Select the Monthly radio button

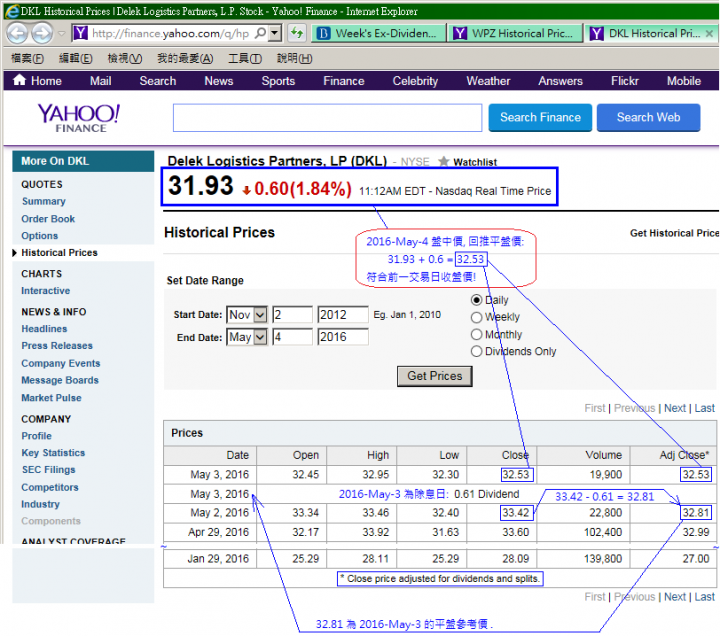(476, 334)
